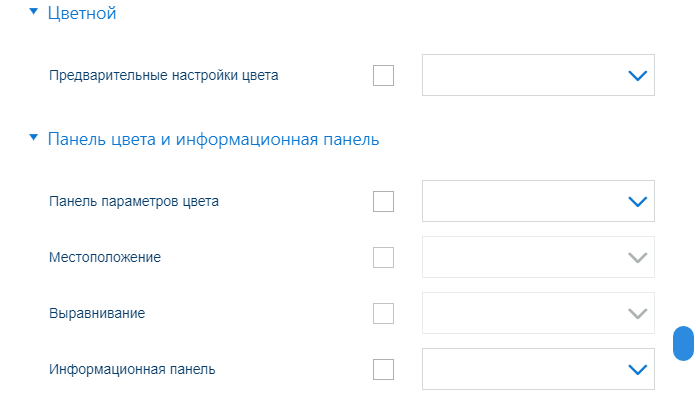Collapse the Цветной section triangle
Image resolution: width=696 pixels, height=396 pixels.
coord(33,12)
